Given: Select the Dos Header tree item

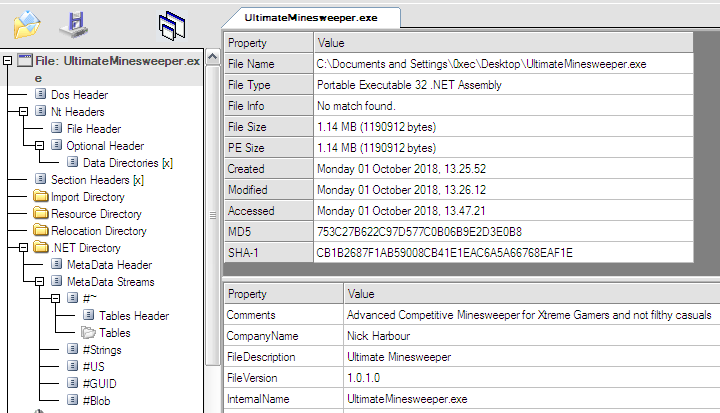Looking at the screenshot, I should pyautogui.click(x=79, y=95).
